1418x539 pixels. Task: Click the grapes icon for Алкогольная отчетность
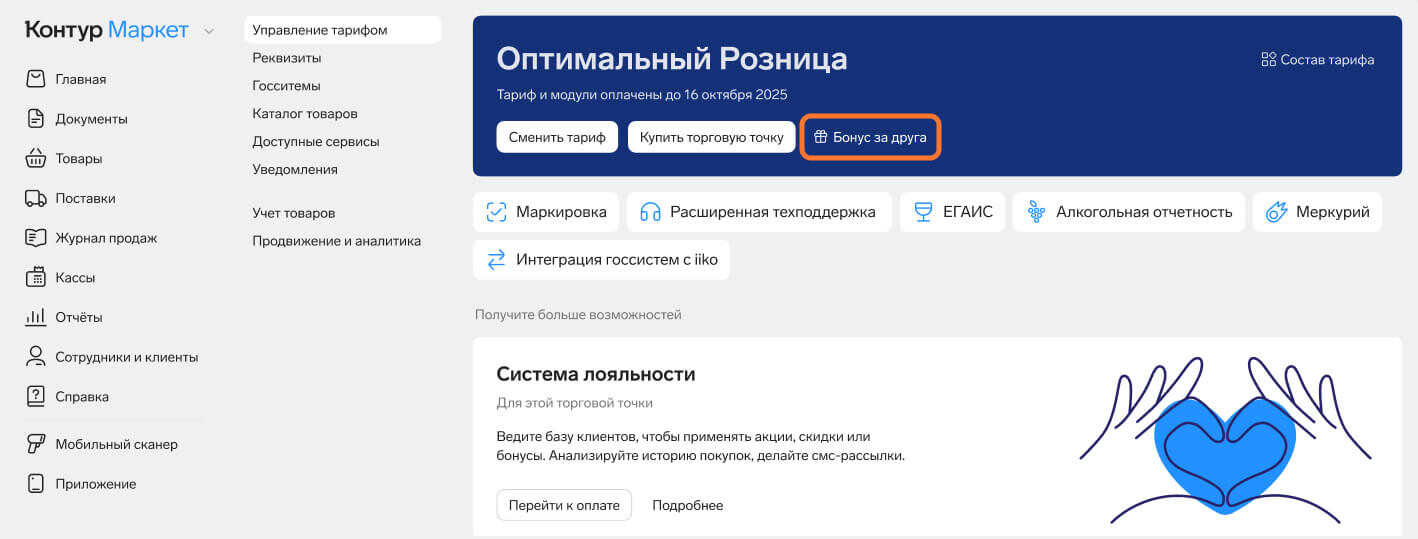1036,212
